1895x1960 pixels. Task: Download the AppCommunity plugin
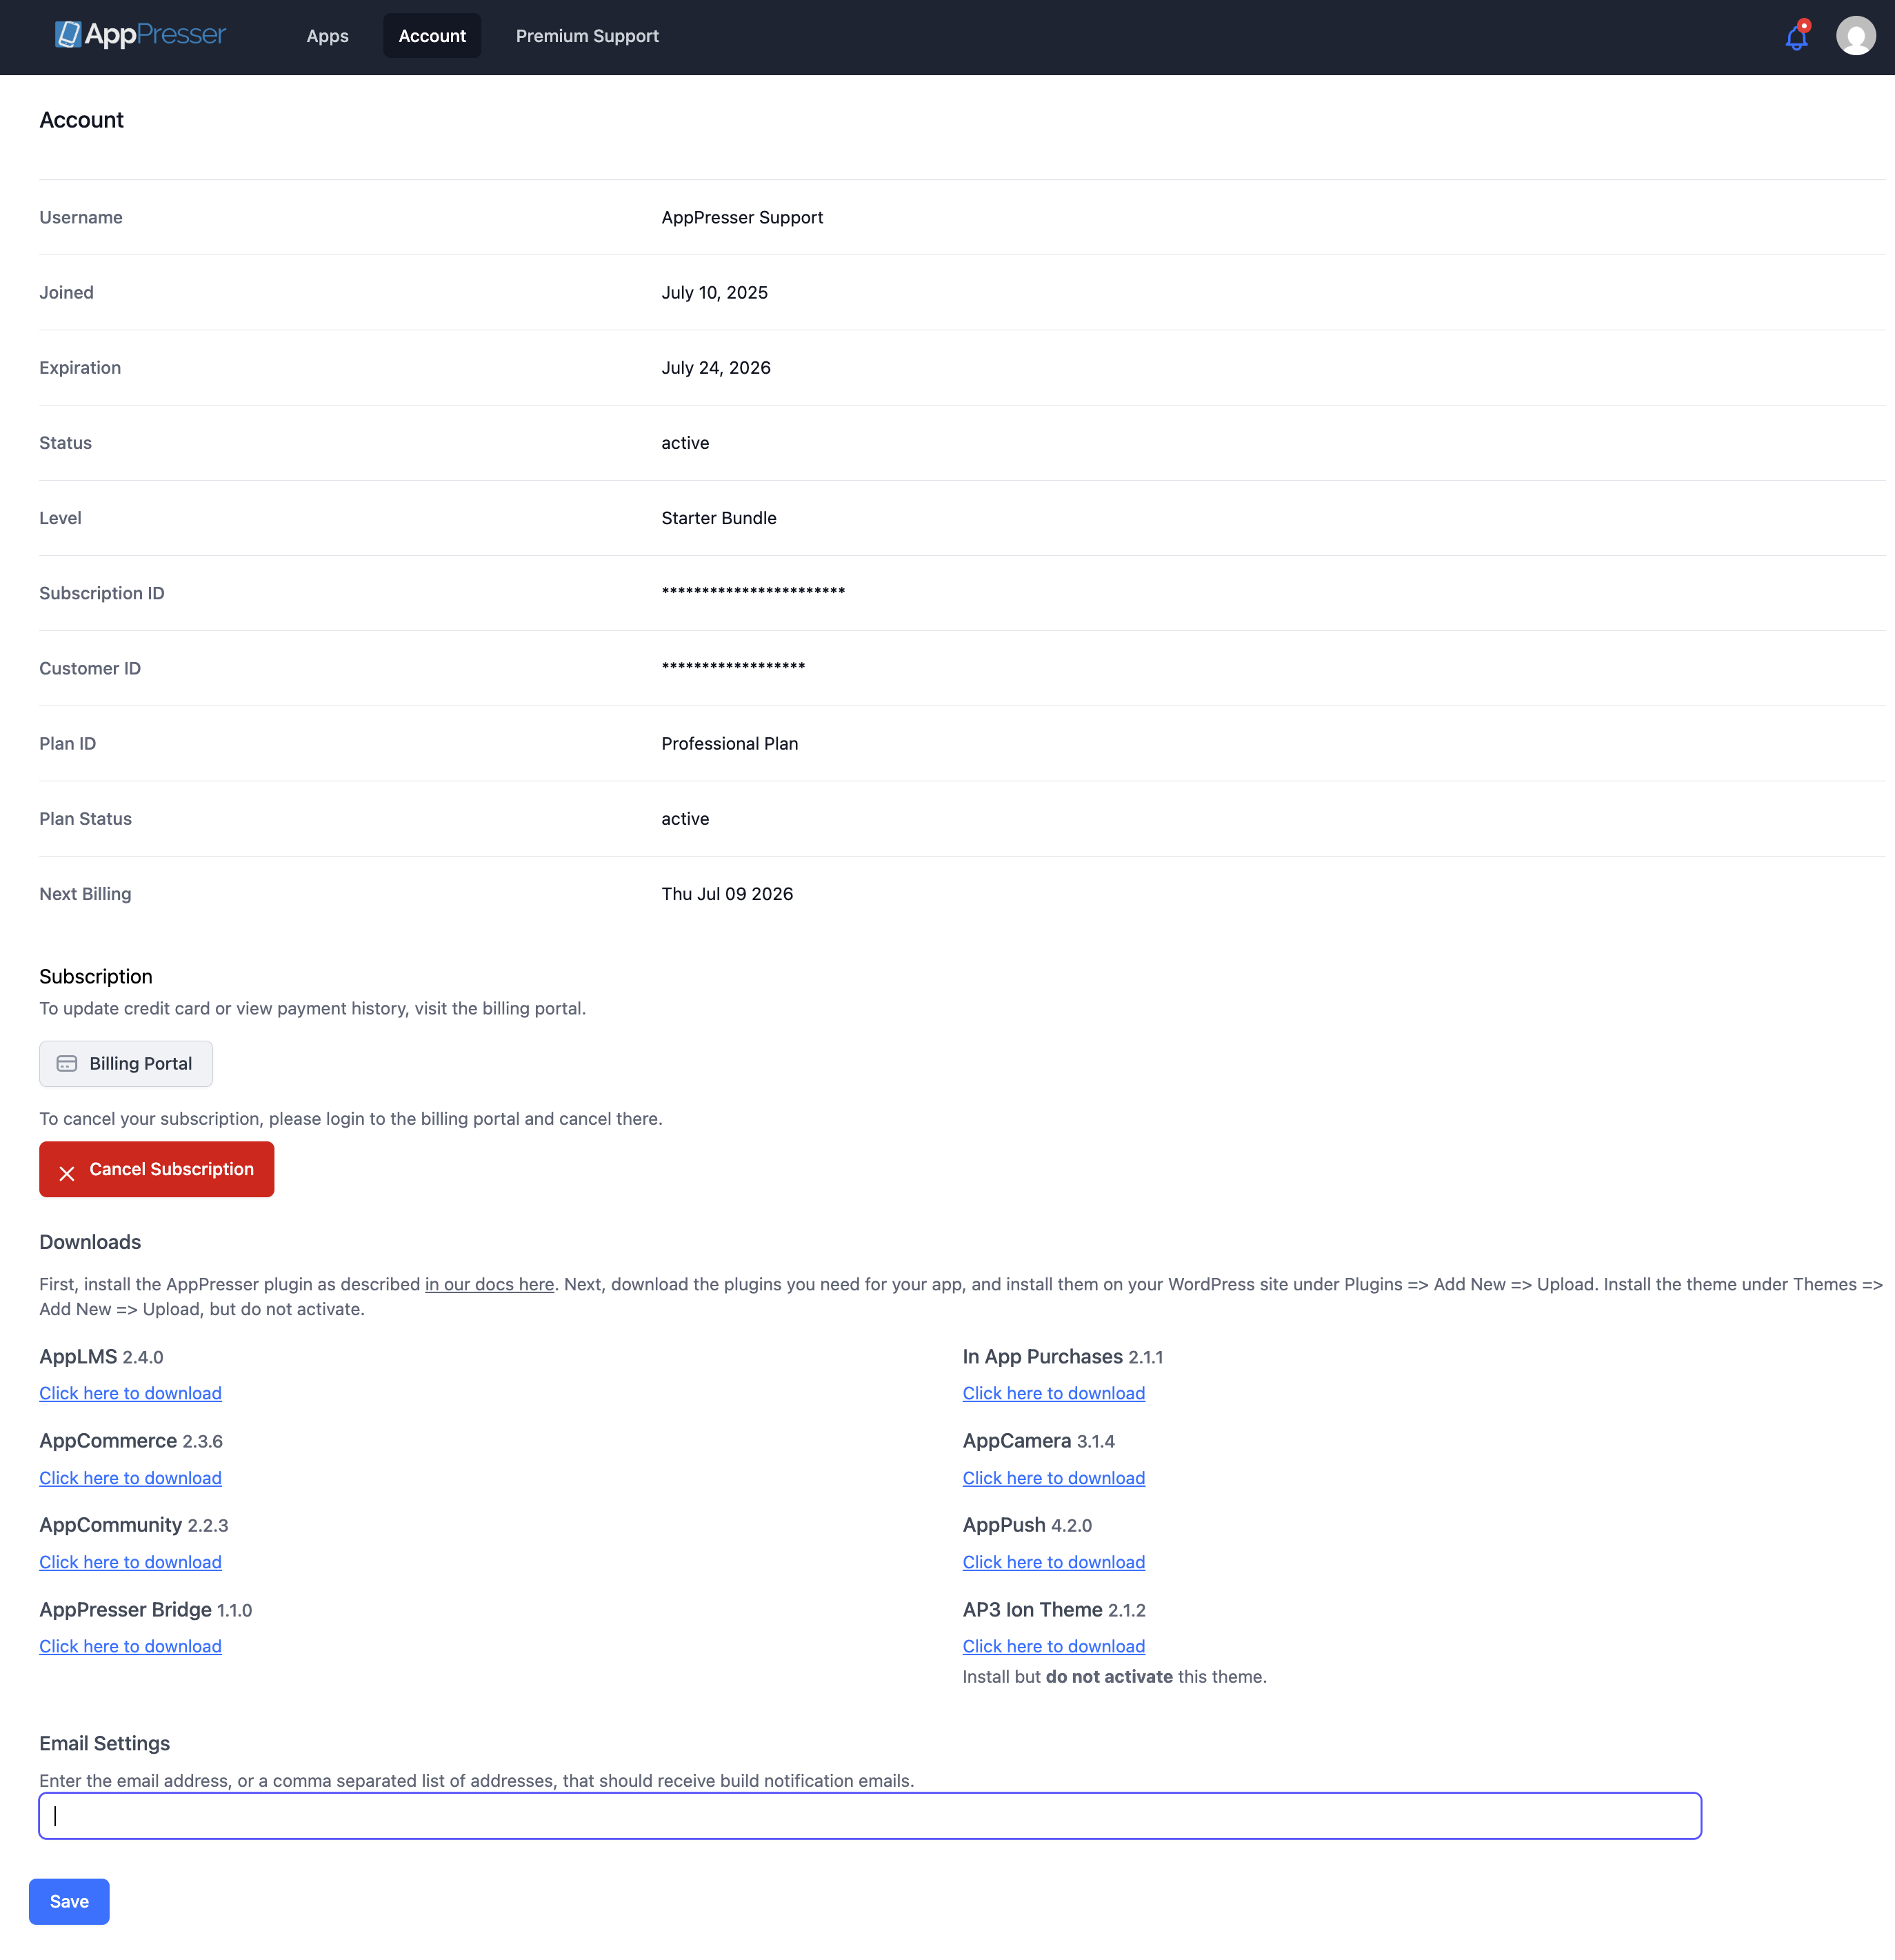(x=130, y=1562)
